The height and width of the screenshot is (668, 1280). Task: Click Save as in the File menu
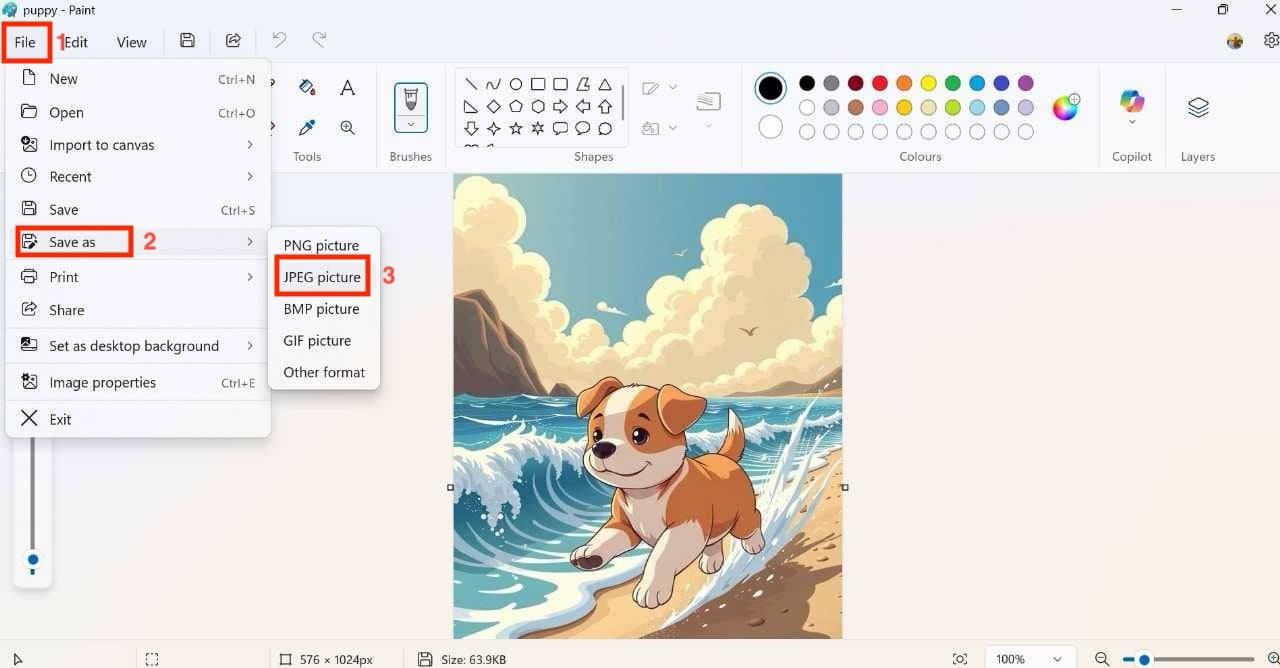click(138, 242)
